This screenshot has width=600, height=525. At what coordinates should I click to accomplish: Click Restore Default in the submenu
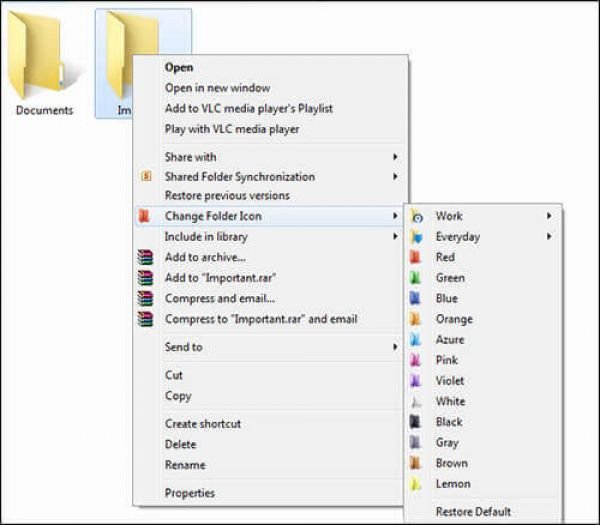473,512
